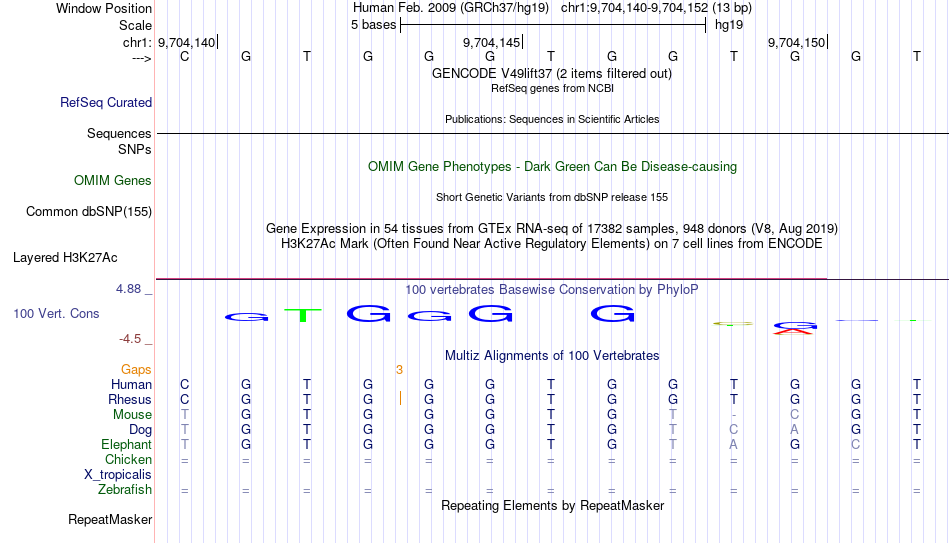Select the Chicken species label
950x543 pixels.
[x=128, y=459]
